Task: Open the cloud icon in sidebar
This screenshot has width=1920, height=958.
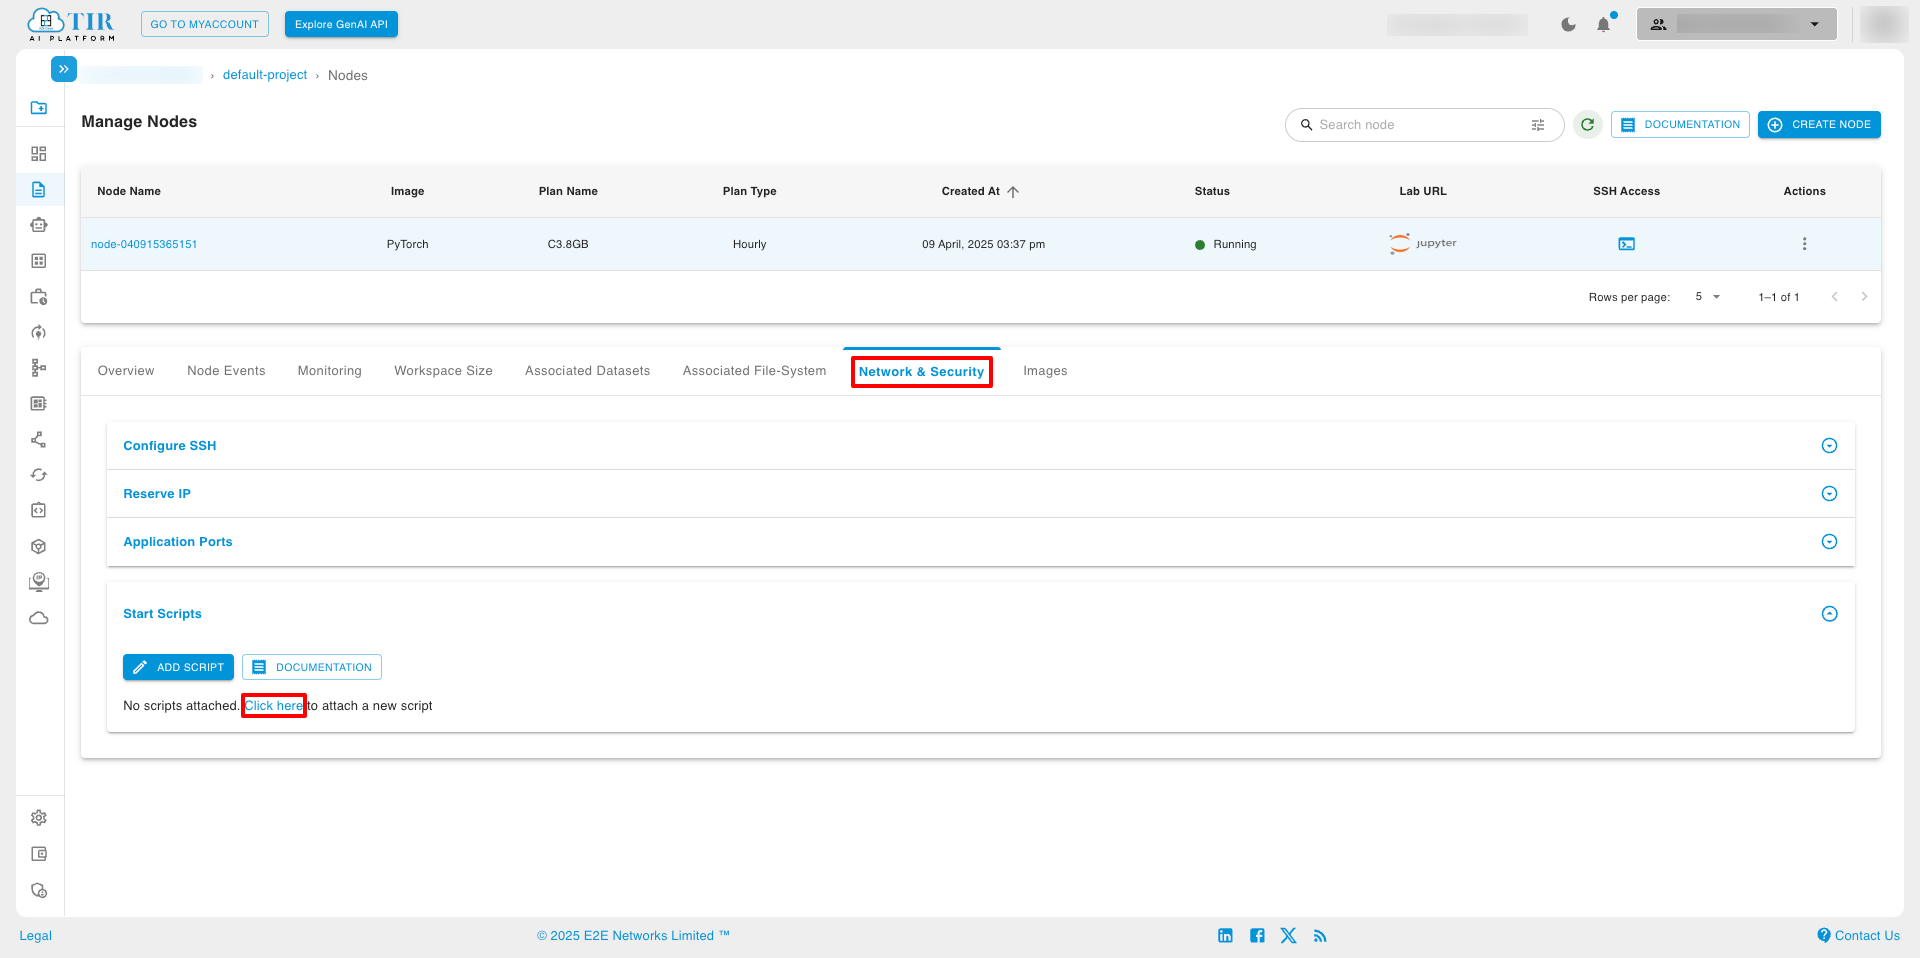Action: coord(39,618)
